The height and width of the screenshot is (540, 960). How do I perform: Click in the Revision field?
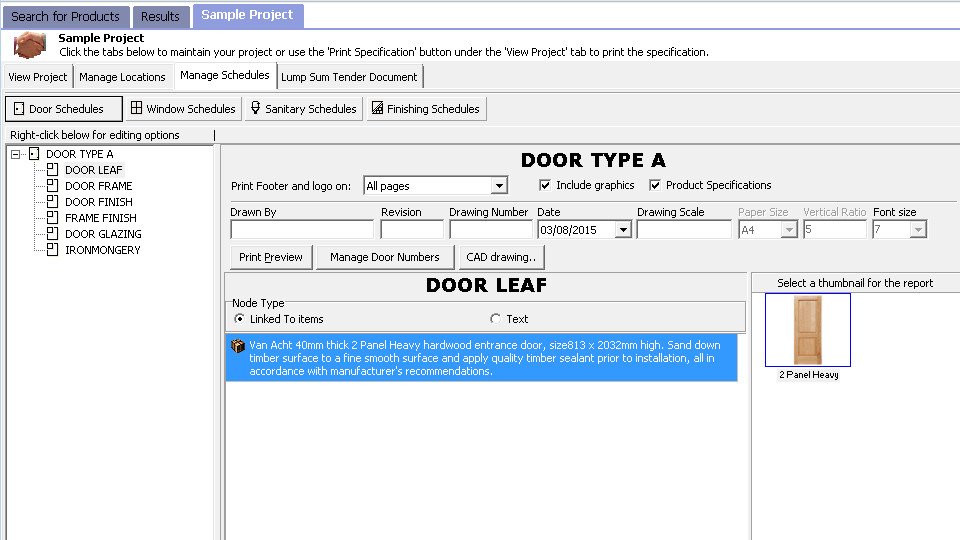(411, 230)
